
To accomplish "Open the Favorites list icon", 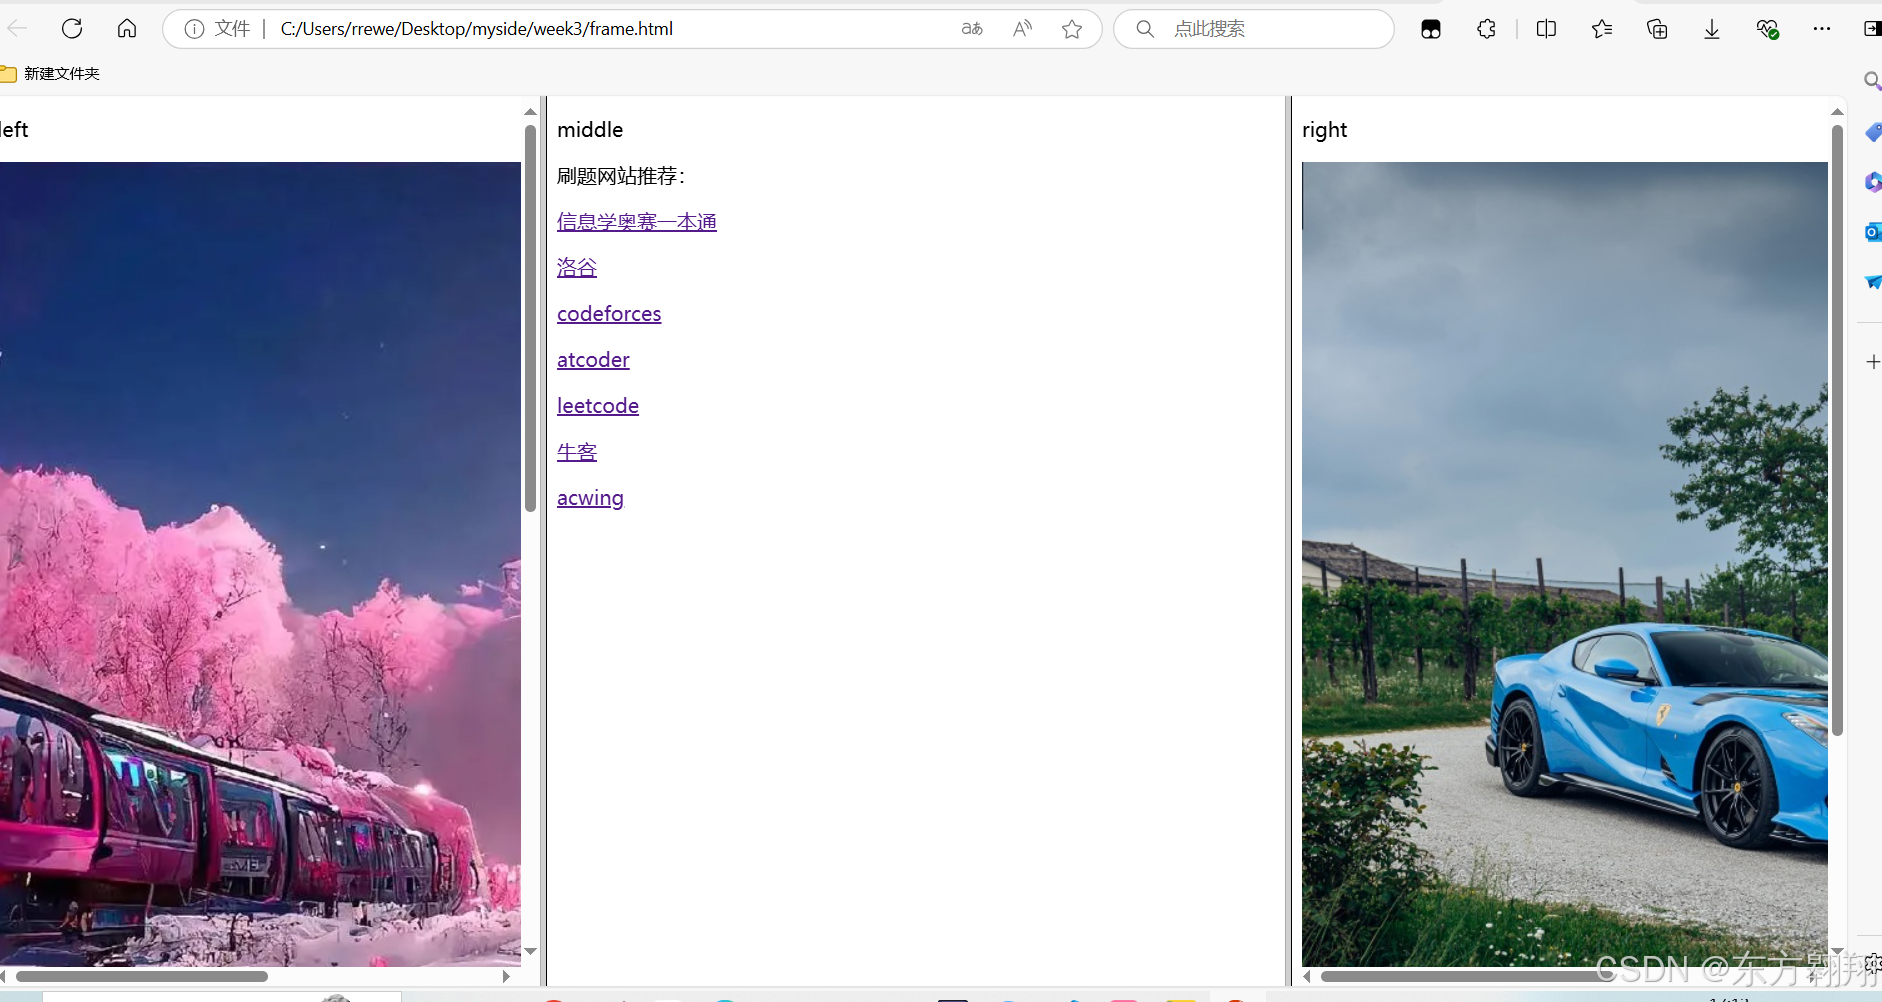I will click(x=1602, y=29).
